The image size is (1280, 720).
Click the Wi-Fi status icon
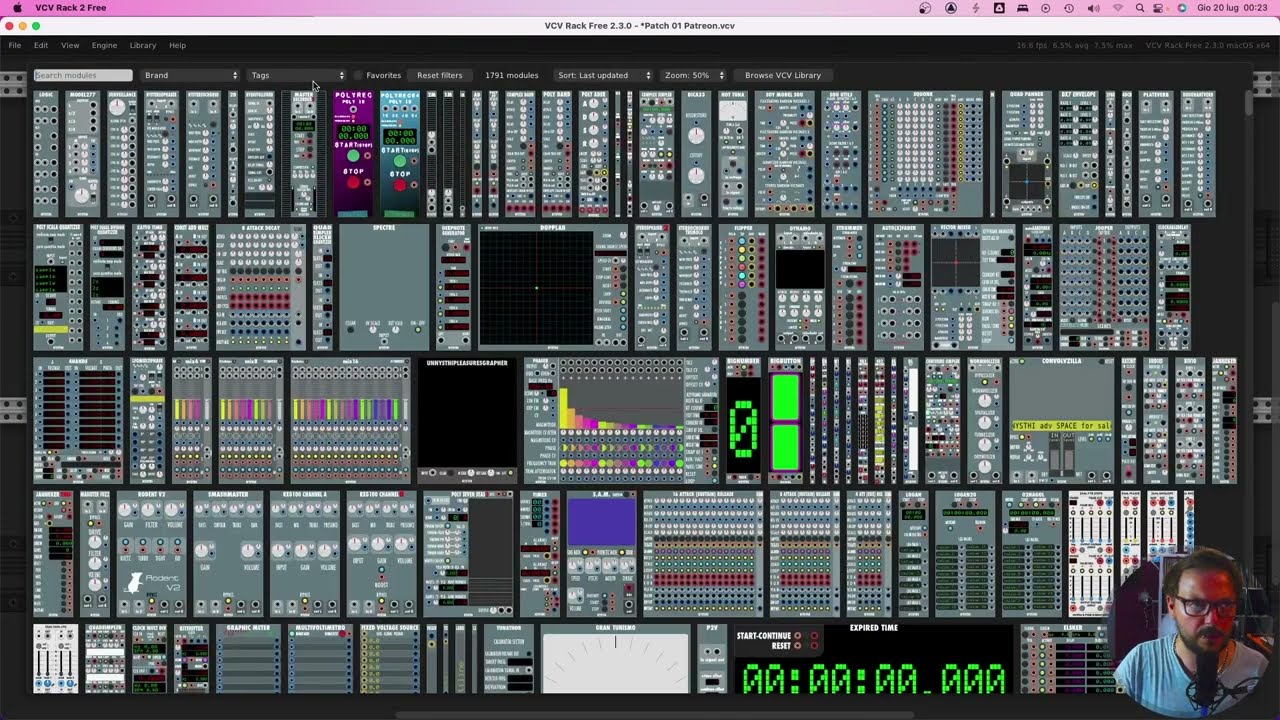tap(1118, 8)
